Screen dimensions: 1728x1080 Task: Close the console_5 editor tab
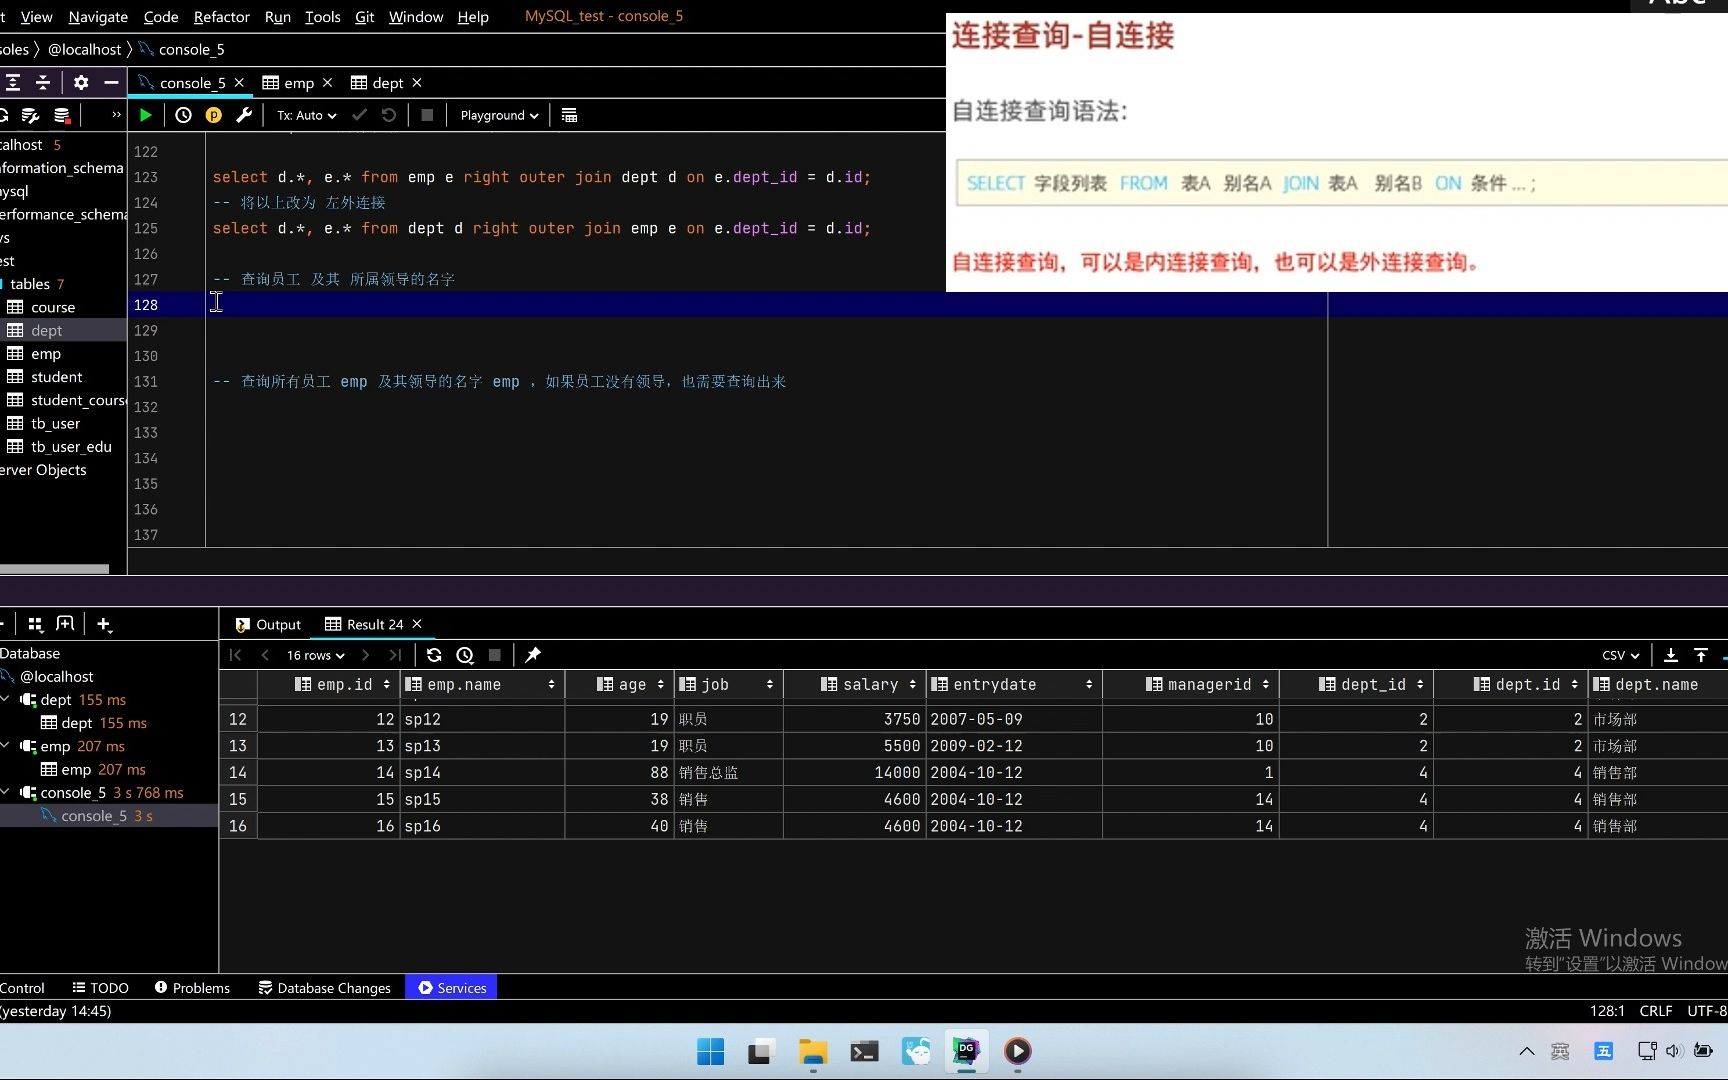tap(239, 82)
